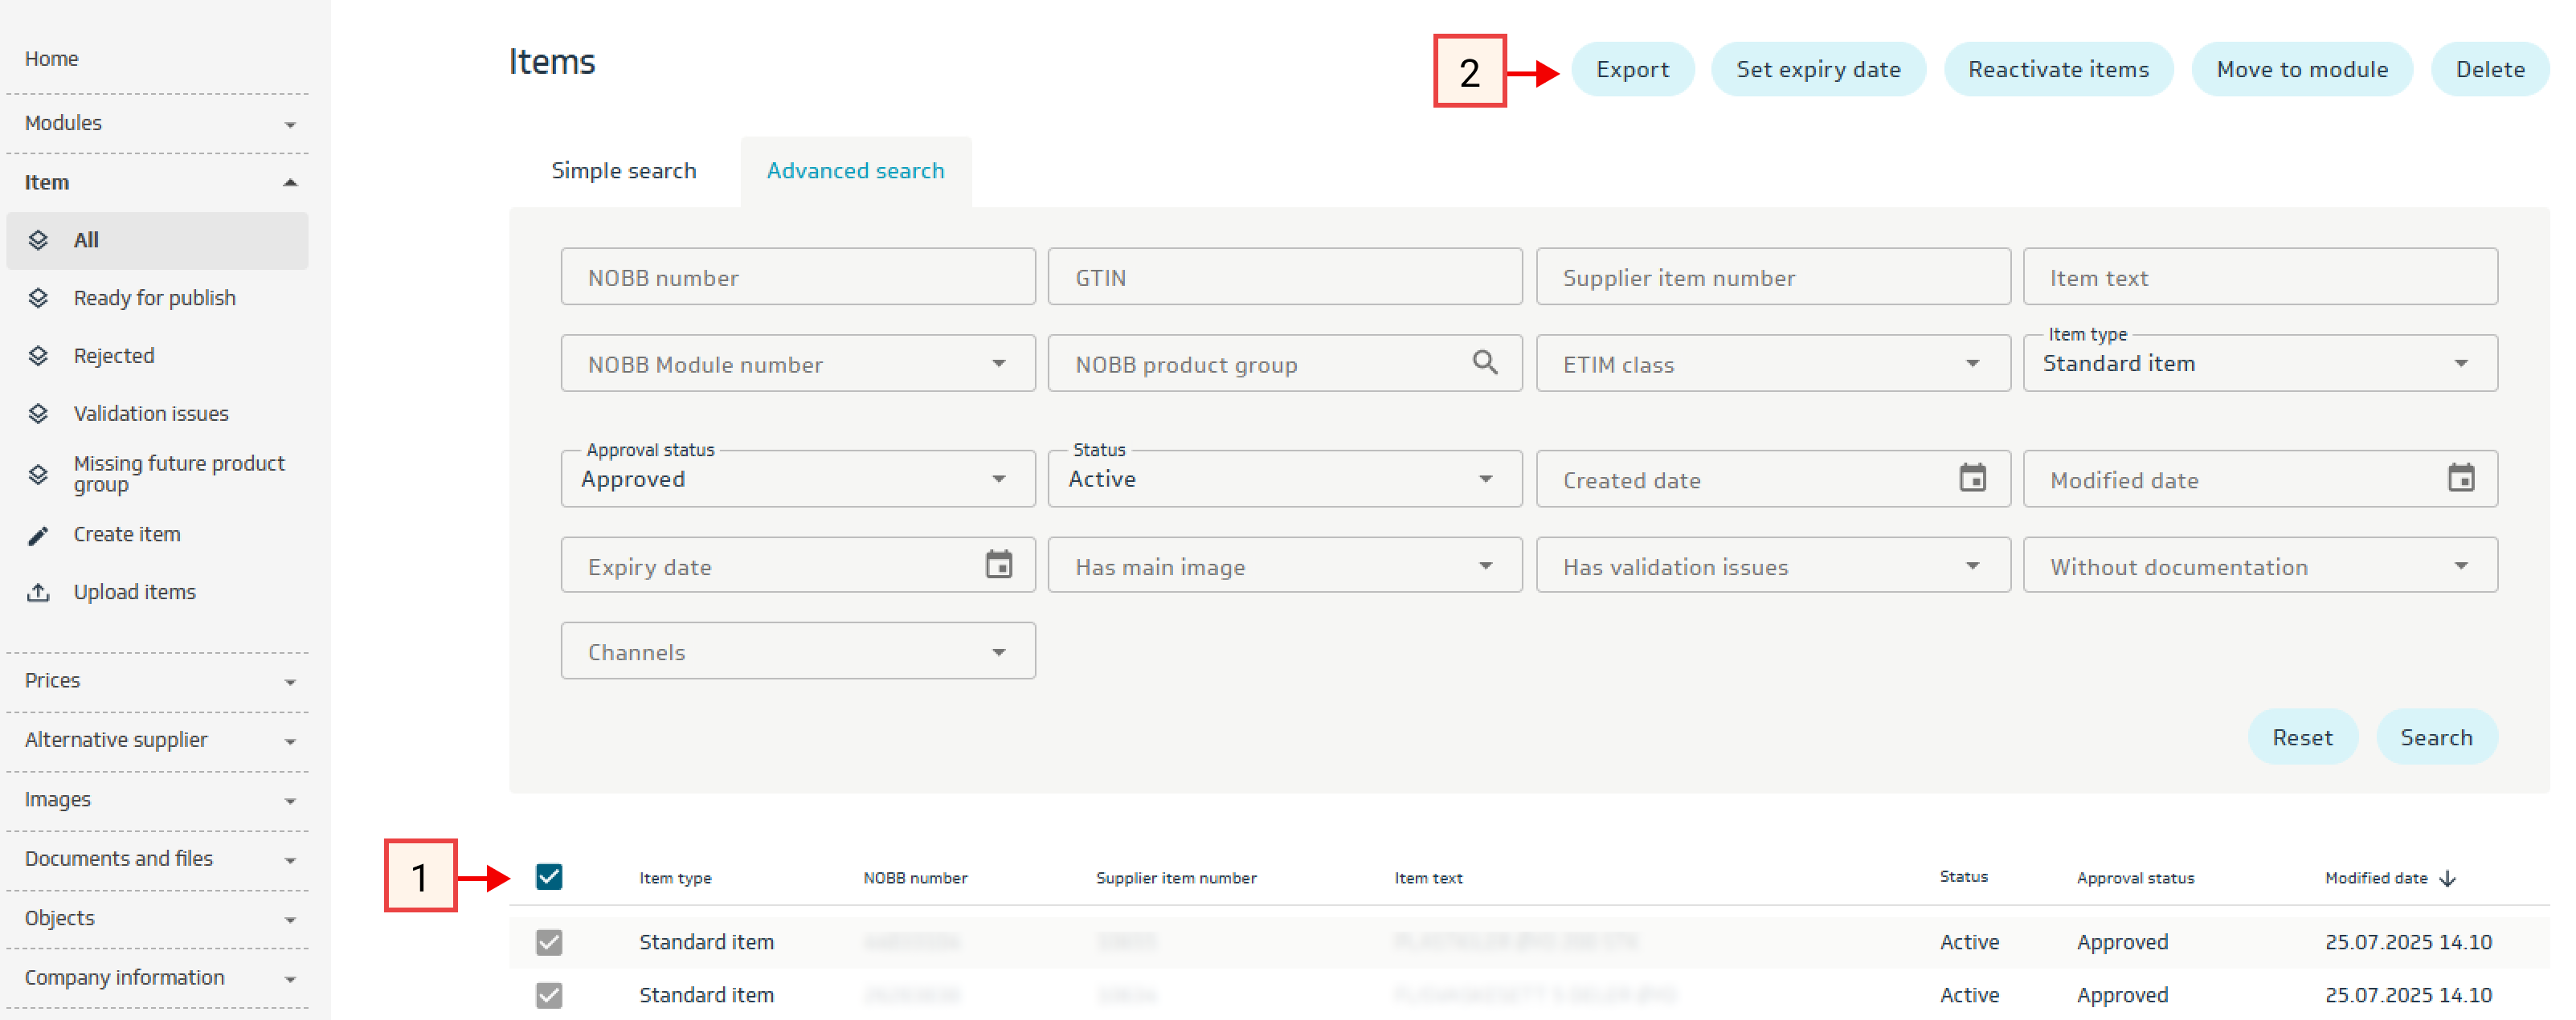Open the Approval status dropdown
Image resolution: width=2576 pixels, height=1020 pixels.
click(x=797, y=479)
